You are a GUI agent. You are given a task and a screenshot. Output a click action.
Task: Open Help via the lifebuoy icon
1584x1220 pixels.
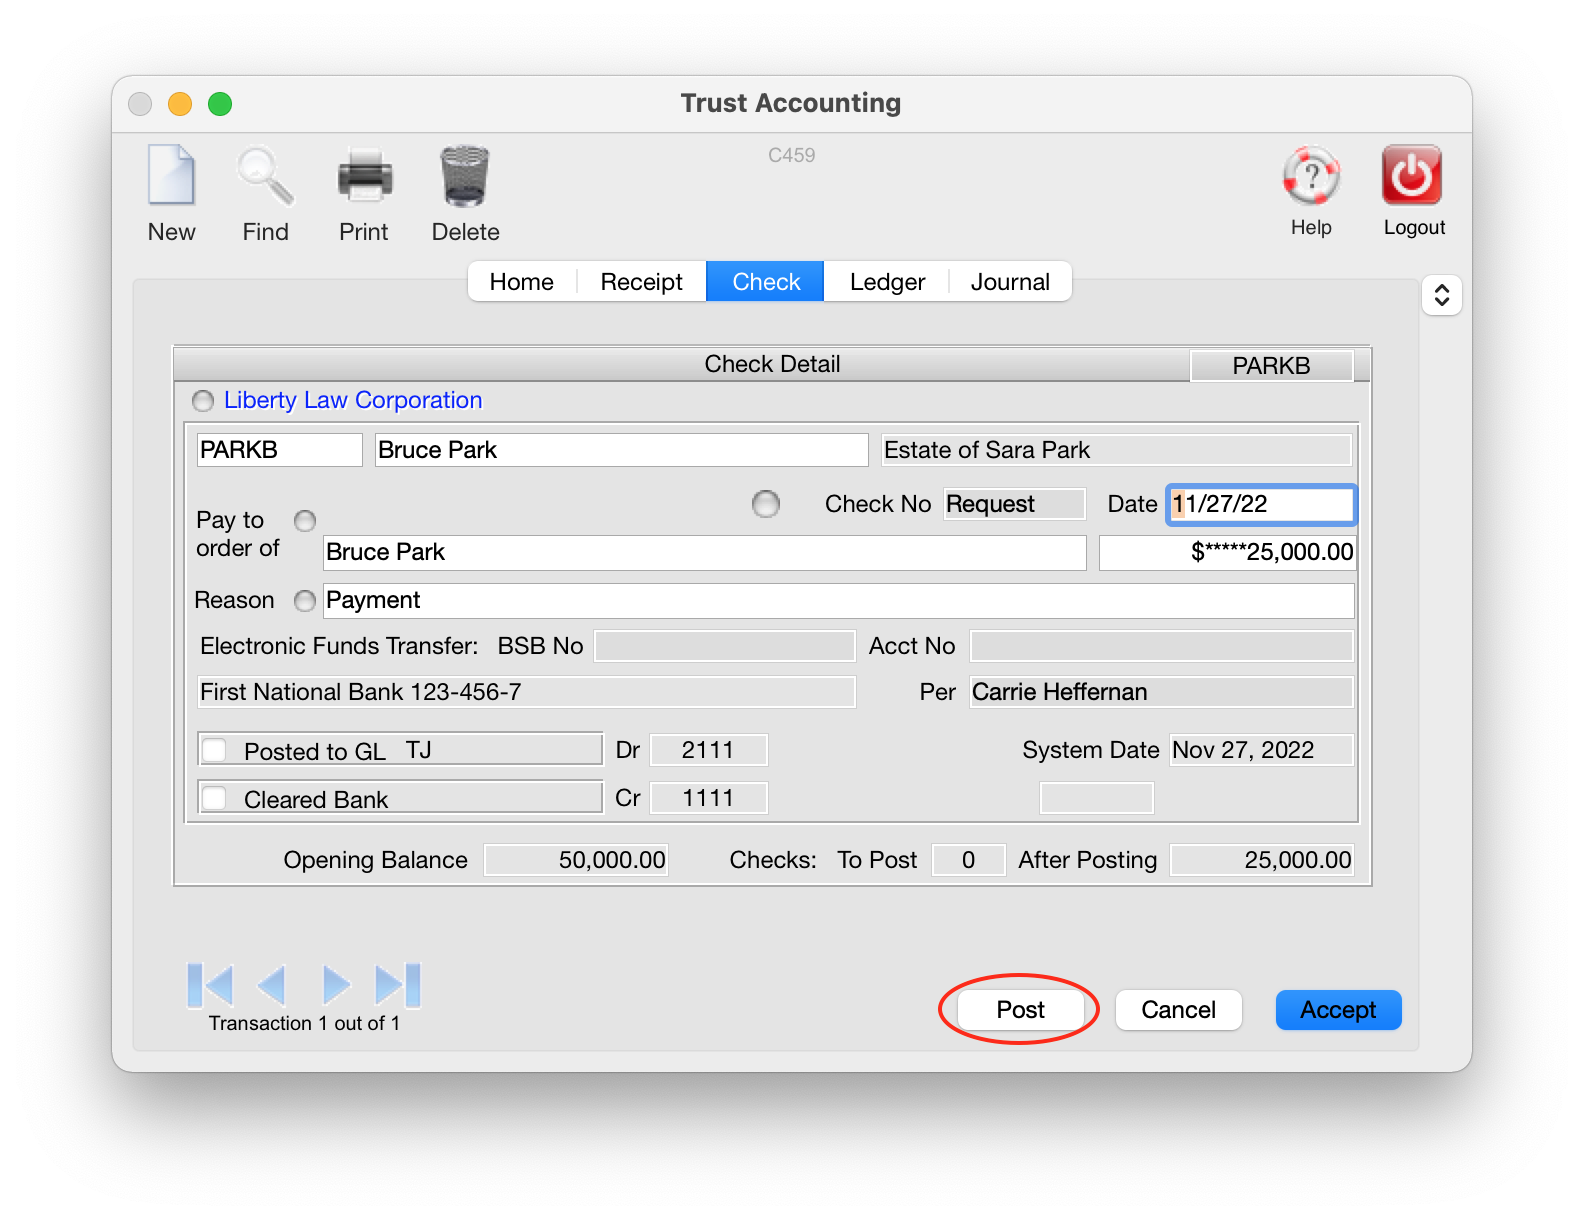pyautogui.click(x=1311, y=176)
